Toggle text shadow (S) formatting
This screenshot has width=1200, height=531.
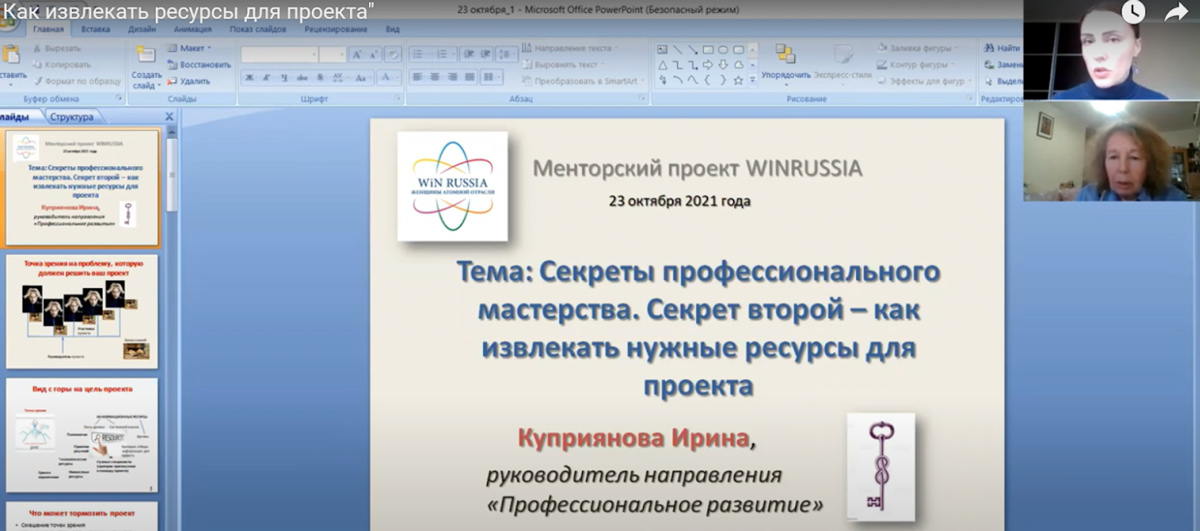click(x=320, y=78)
